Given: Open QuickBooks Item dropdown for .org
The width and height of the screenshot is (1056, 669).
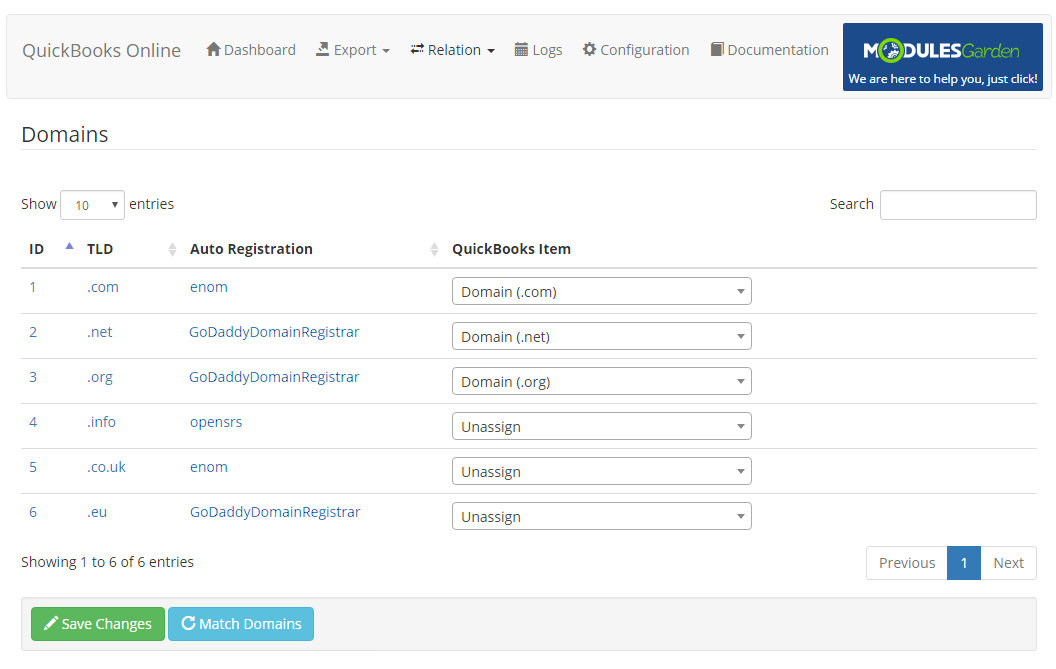Looking at the screenshot, I should tap(601, 381).
